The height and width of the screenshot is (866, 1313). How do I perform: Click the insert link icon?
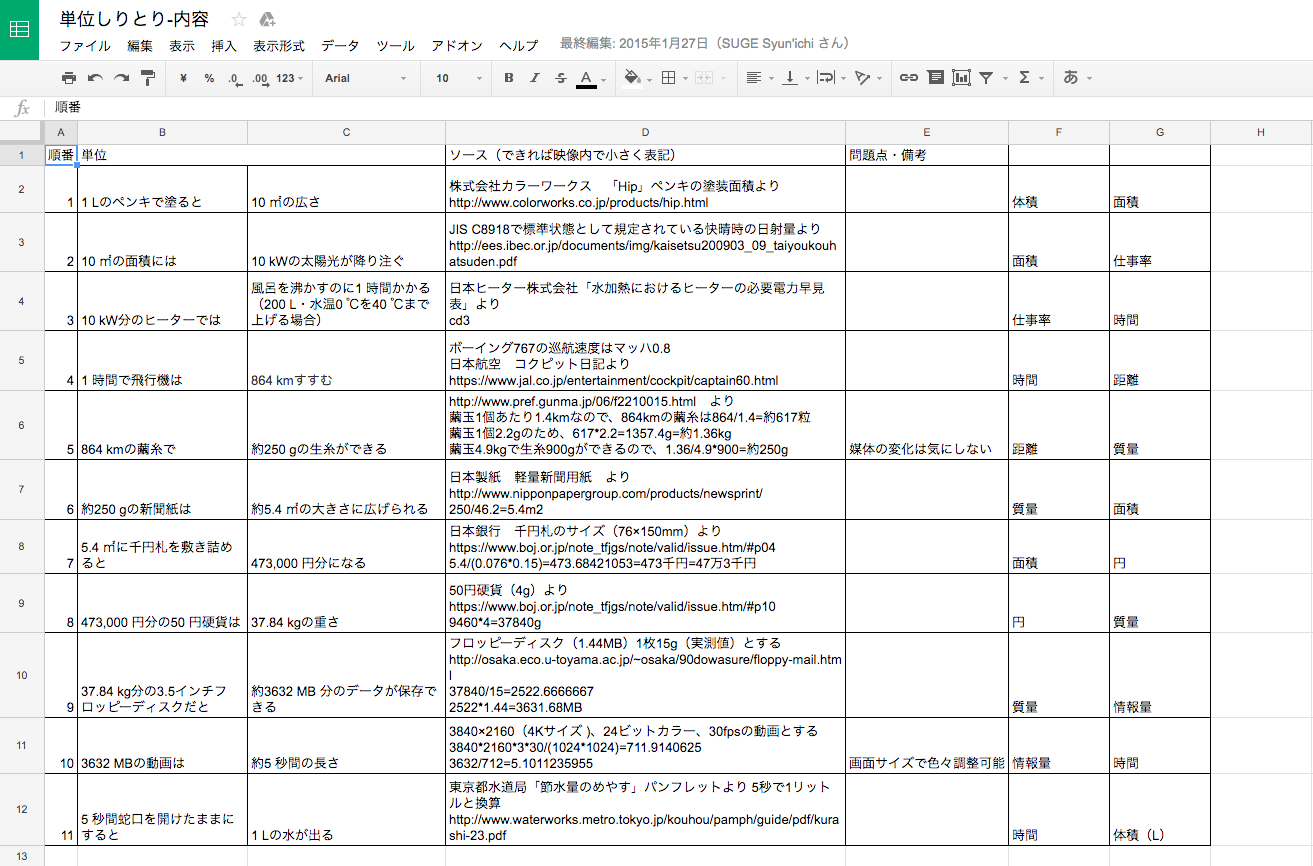[x=909, y=78]
